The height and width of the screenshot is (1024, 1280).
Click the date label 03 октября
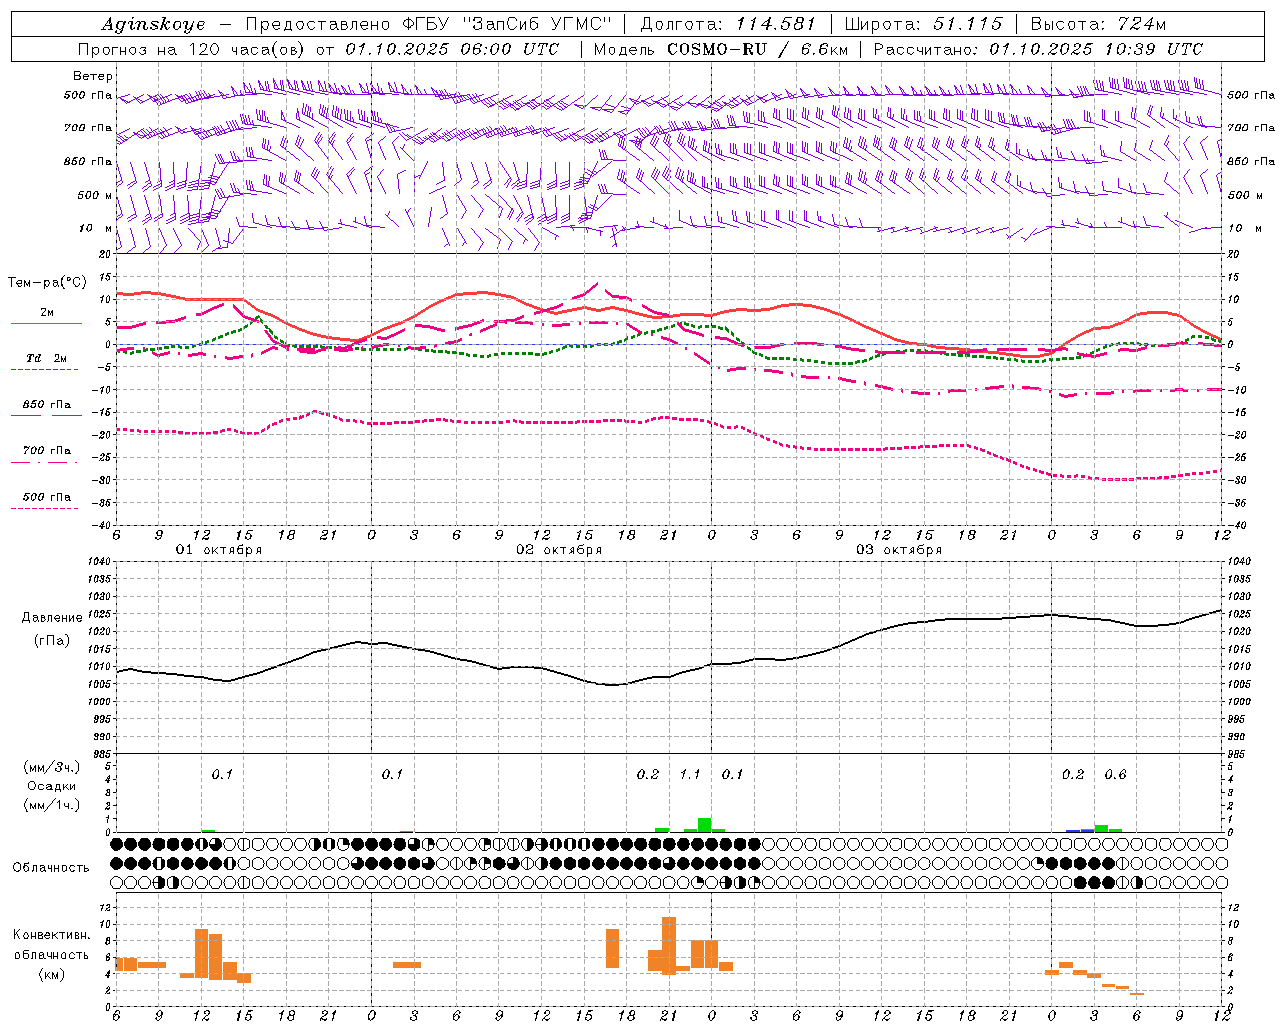point(899,550)
